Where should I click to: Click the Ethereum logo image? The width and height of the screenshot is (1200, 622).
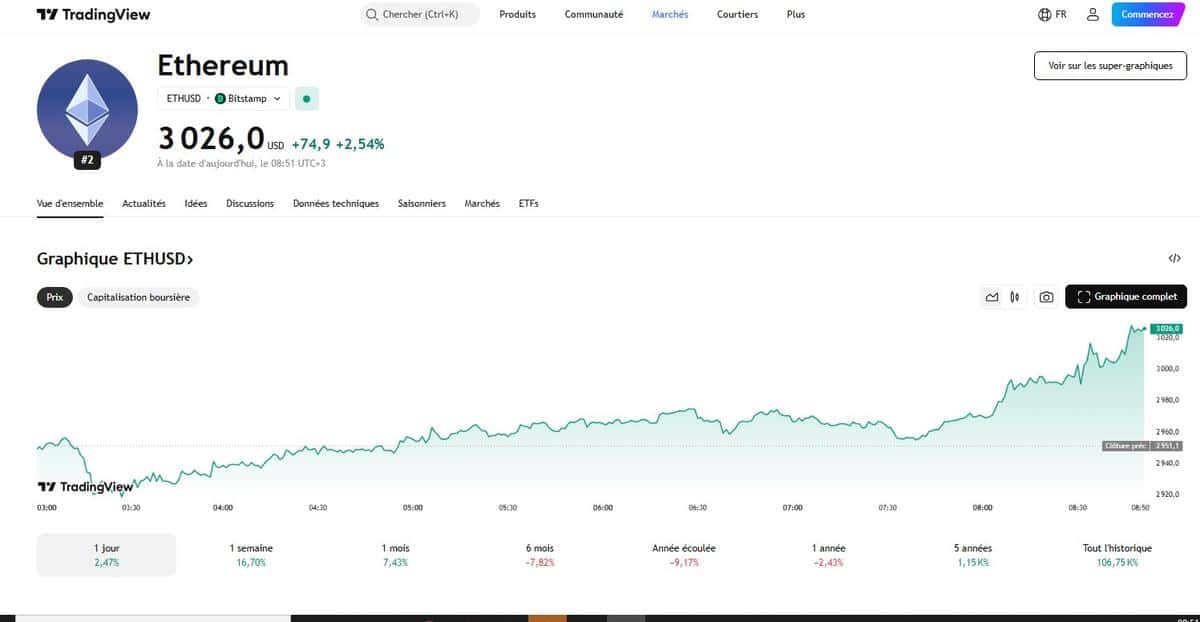87,109
